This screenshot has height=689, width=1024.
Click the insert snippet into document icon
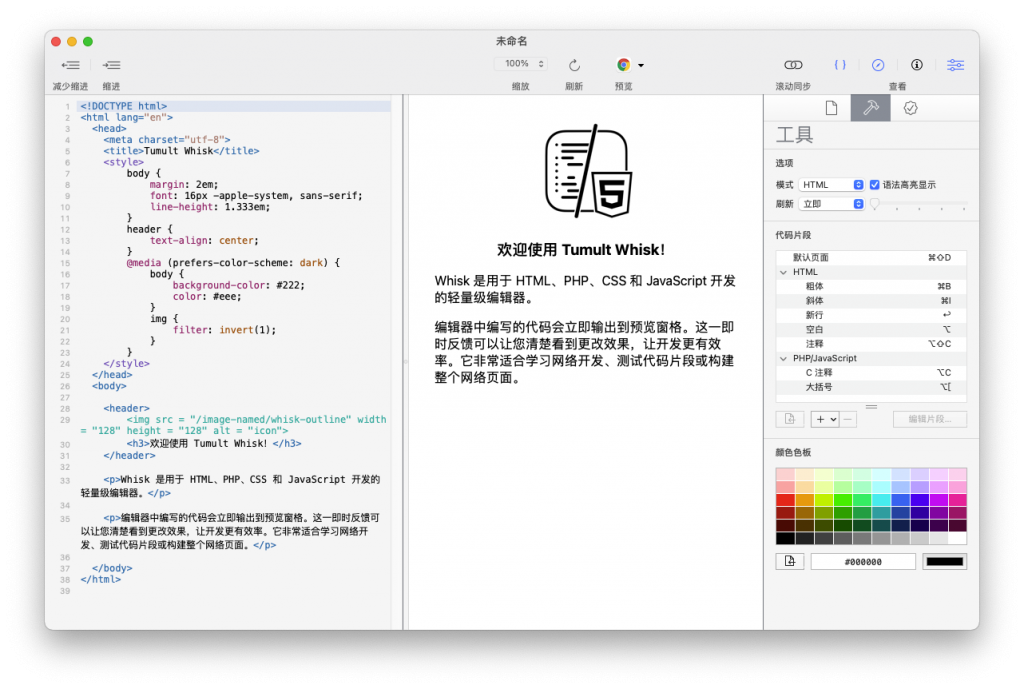790,419
